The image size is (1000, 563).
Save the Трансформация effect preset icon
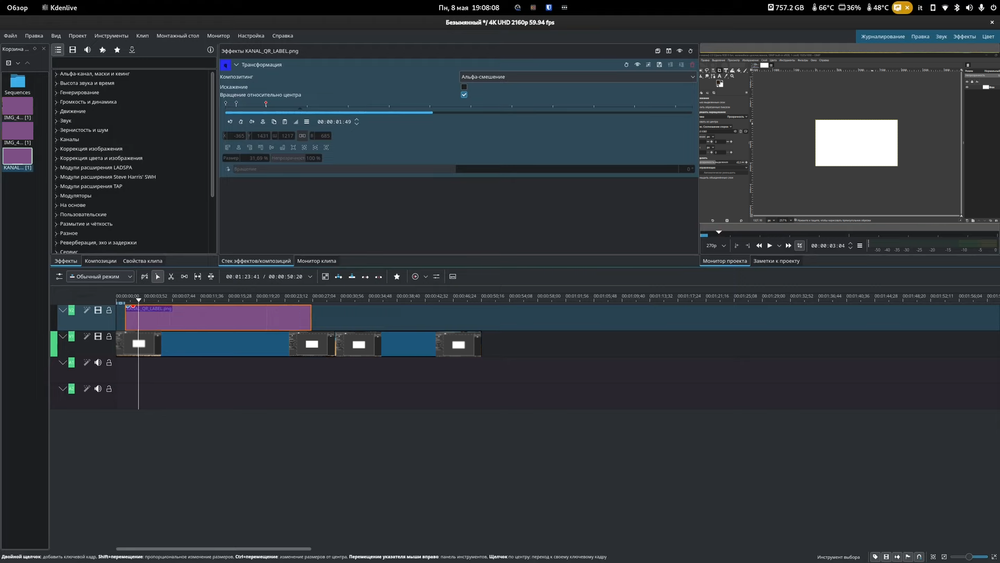click(659, 65)
